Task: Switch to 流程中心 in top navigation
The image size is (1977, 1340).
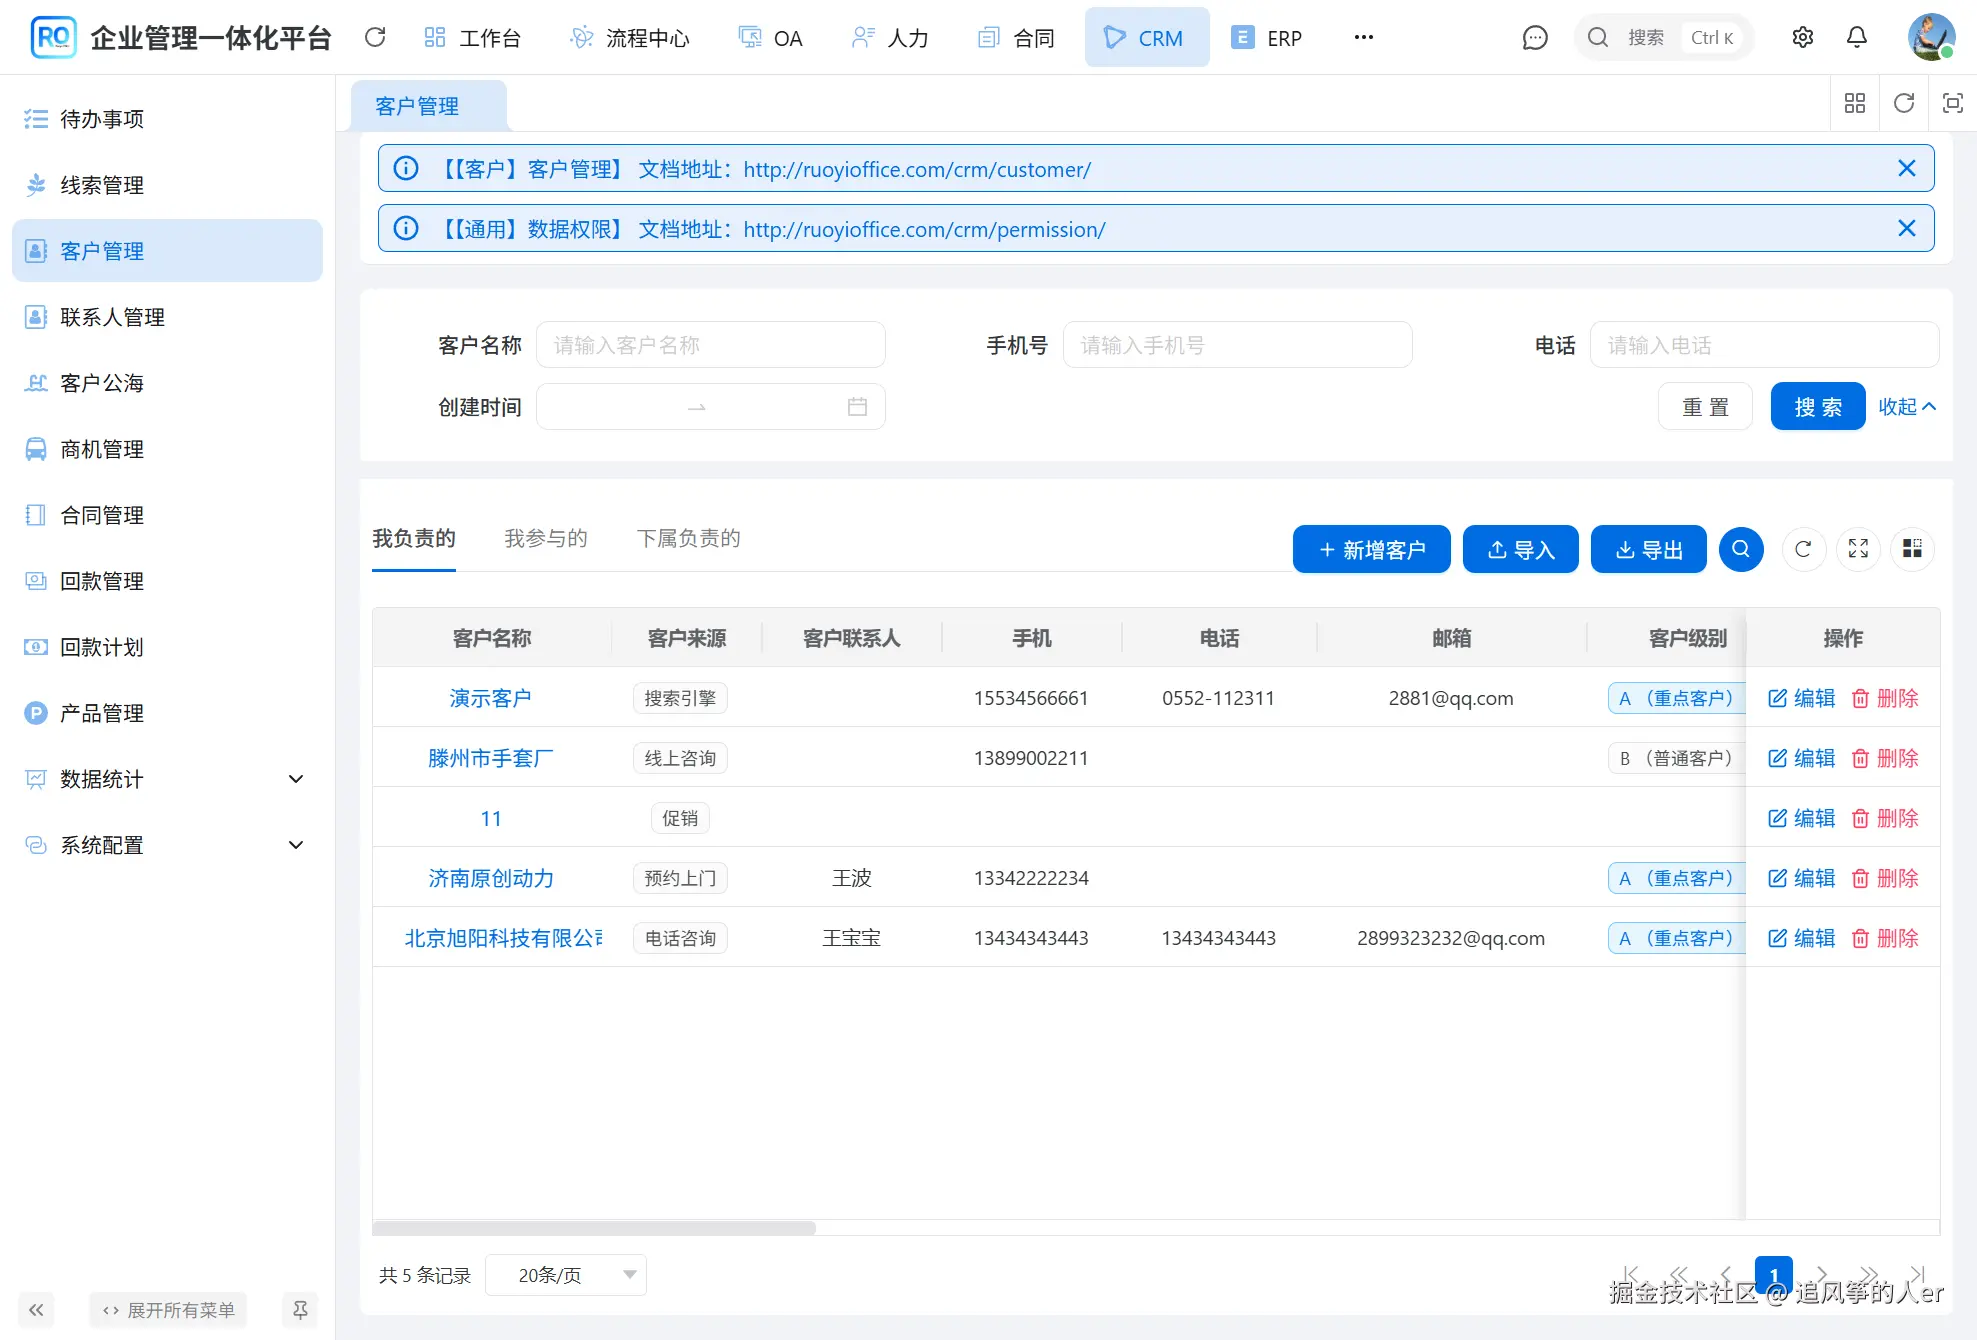Action: [x=630, y=38]
